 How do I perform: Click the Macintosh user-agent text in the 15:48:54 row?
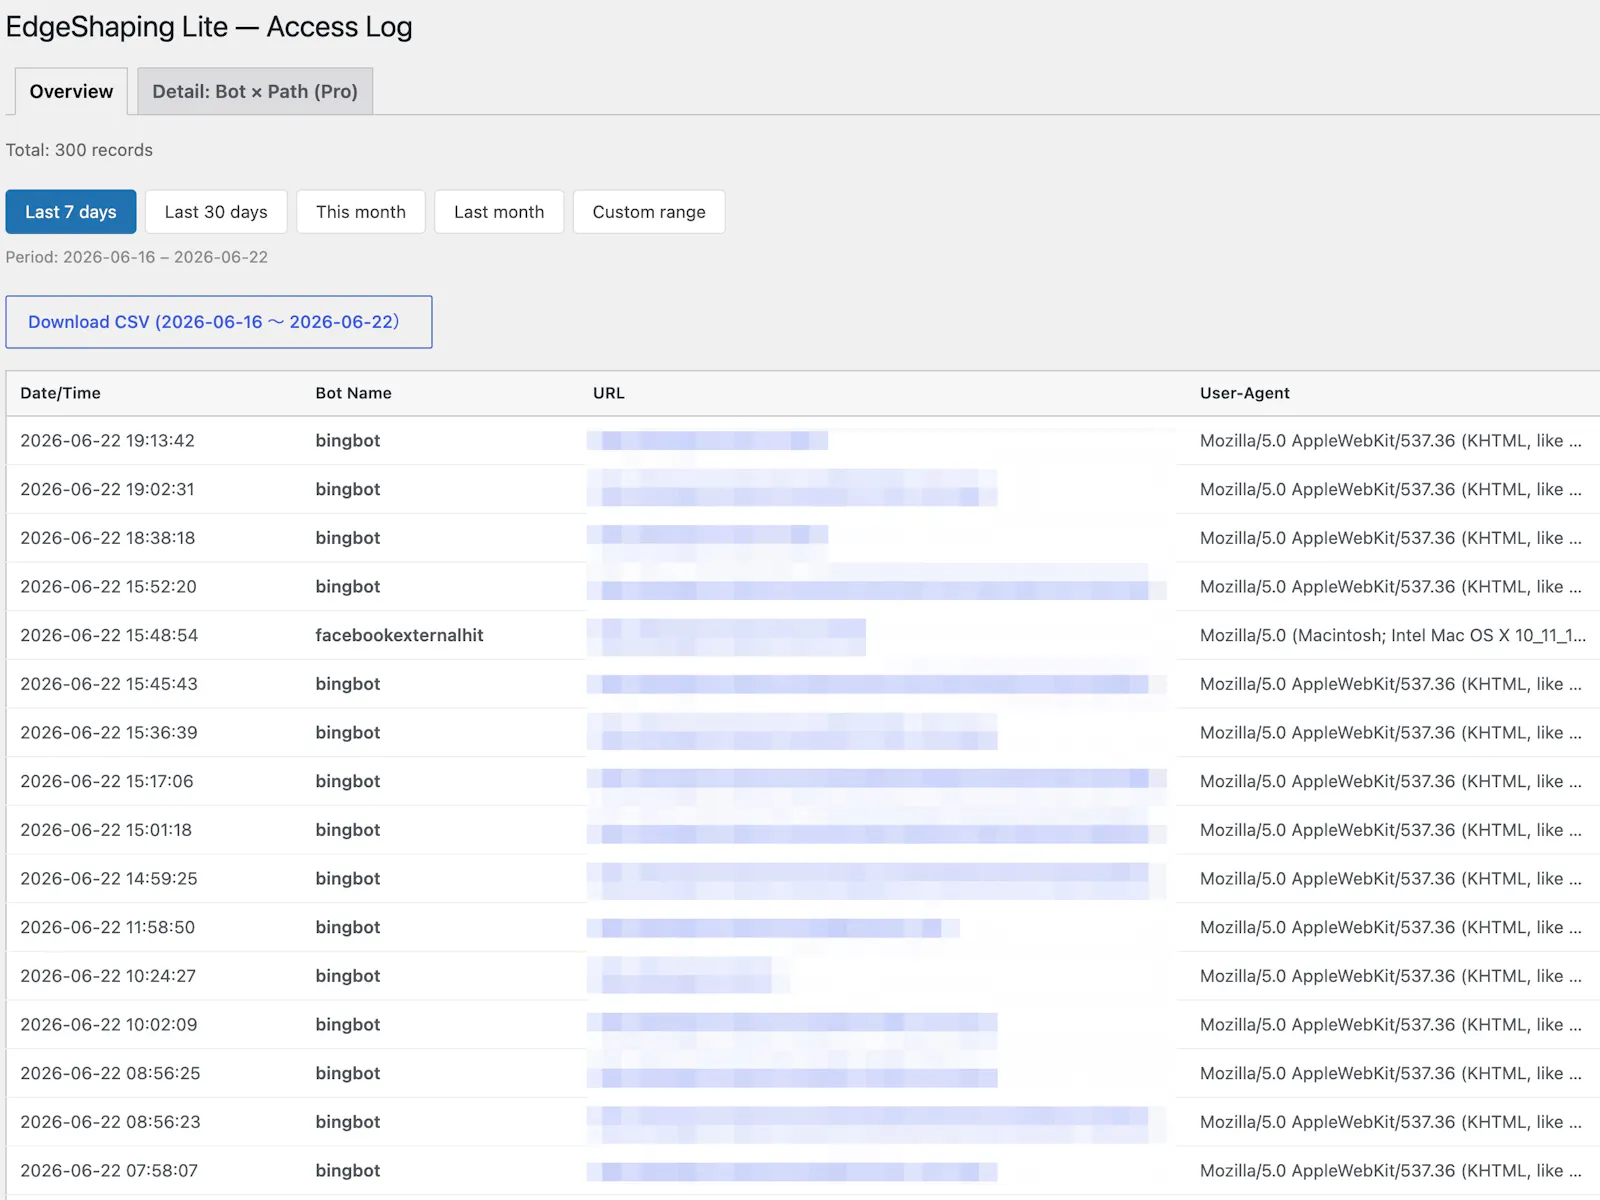[1392, 635]
